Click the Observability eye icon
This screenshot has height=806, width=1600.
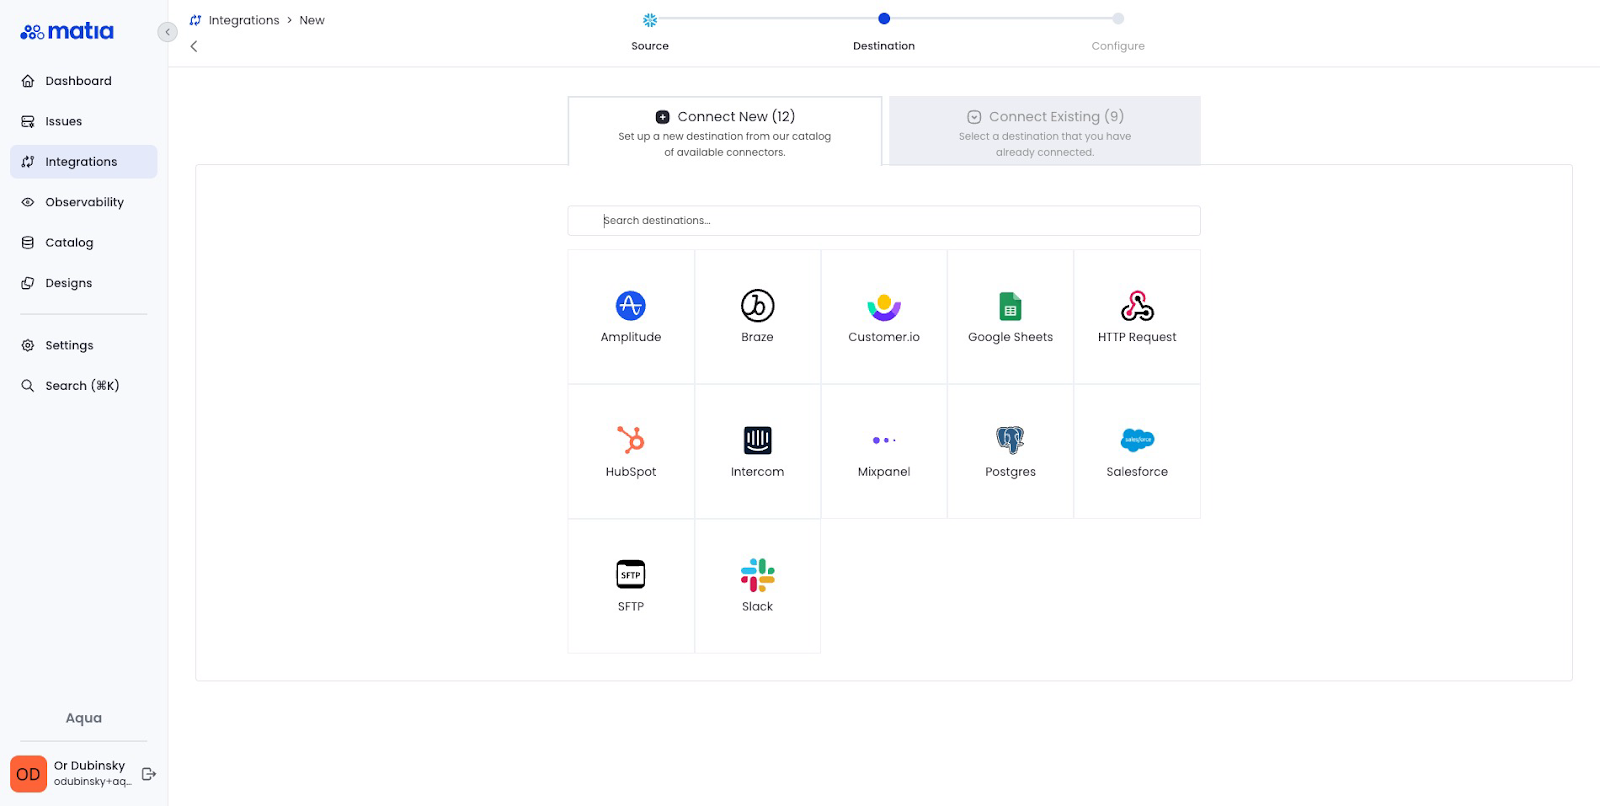point(28,202)
